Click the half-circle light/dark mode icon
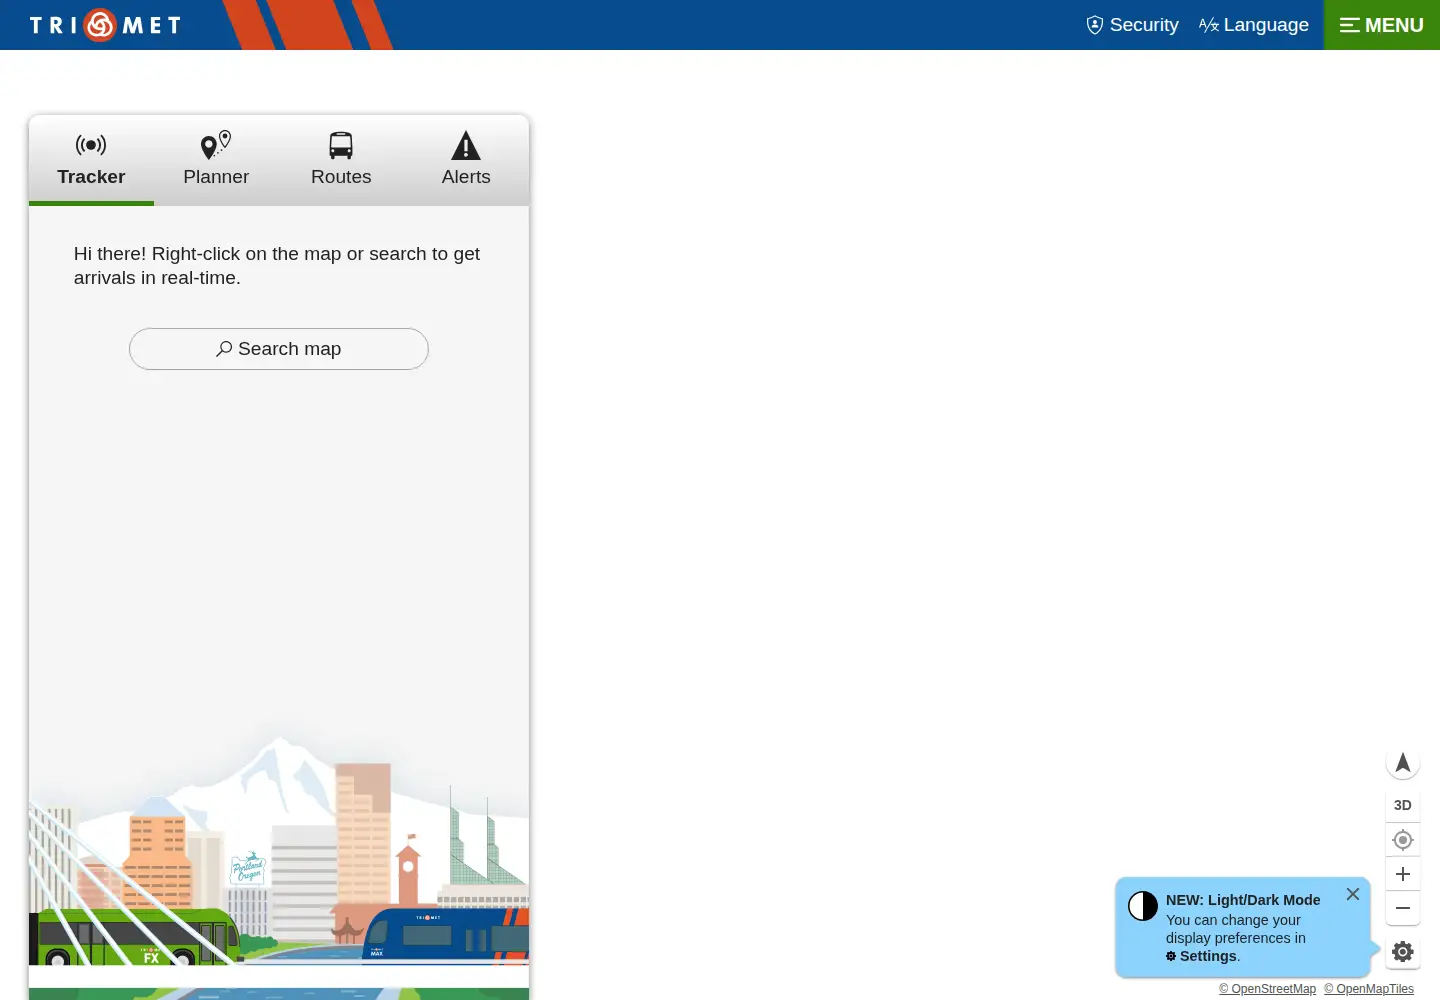The image size is (1440, 1000). coord(1143,906)
